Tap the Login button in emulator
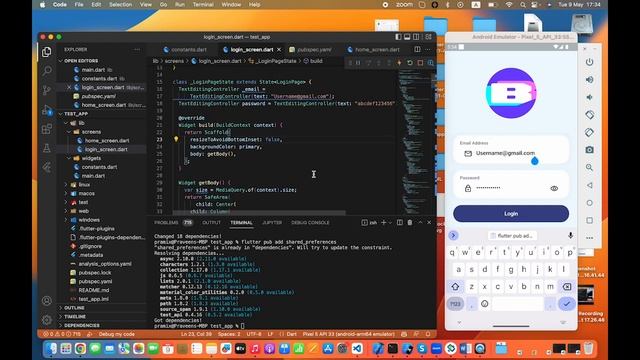 coord(511,213)
